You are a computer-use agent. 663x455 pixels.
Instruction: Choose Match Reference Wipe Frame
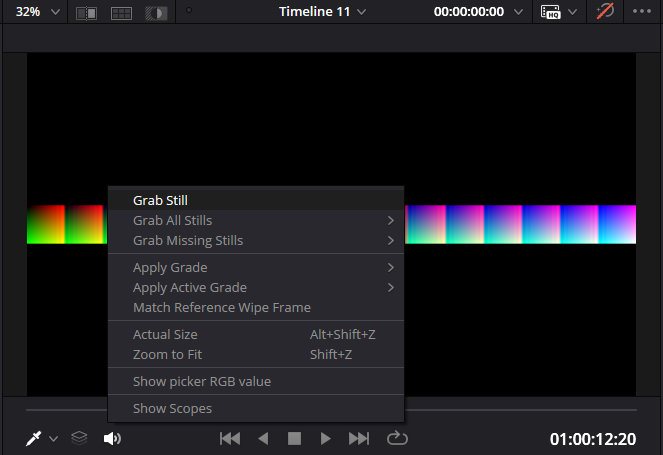click(x=256, y=307)
